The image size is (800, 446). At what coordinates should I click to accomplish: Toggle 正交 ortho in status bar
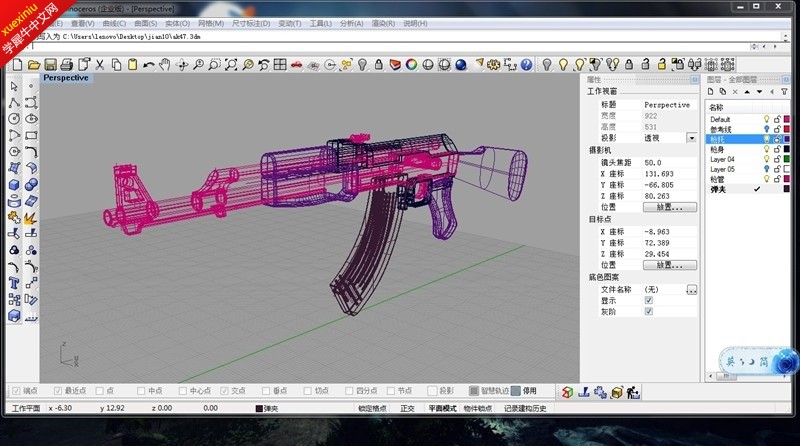tap(407, 408)
